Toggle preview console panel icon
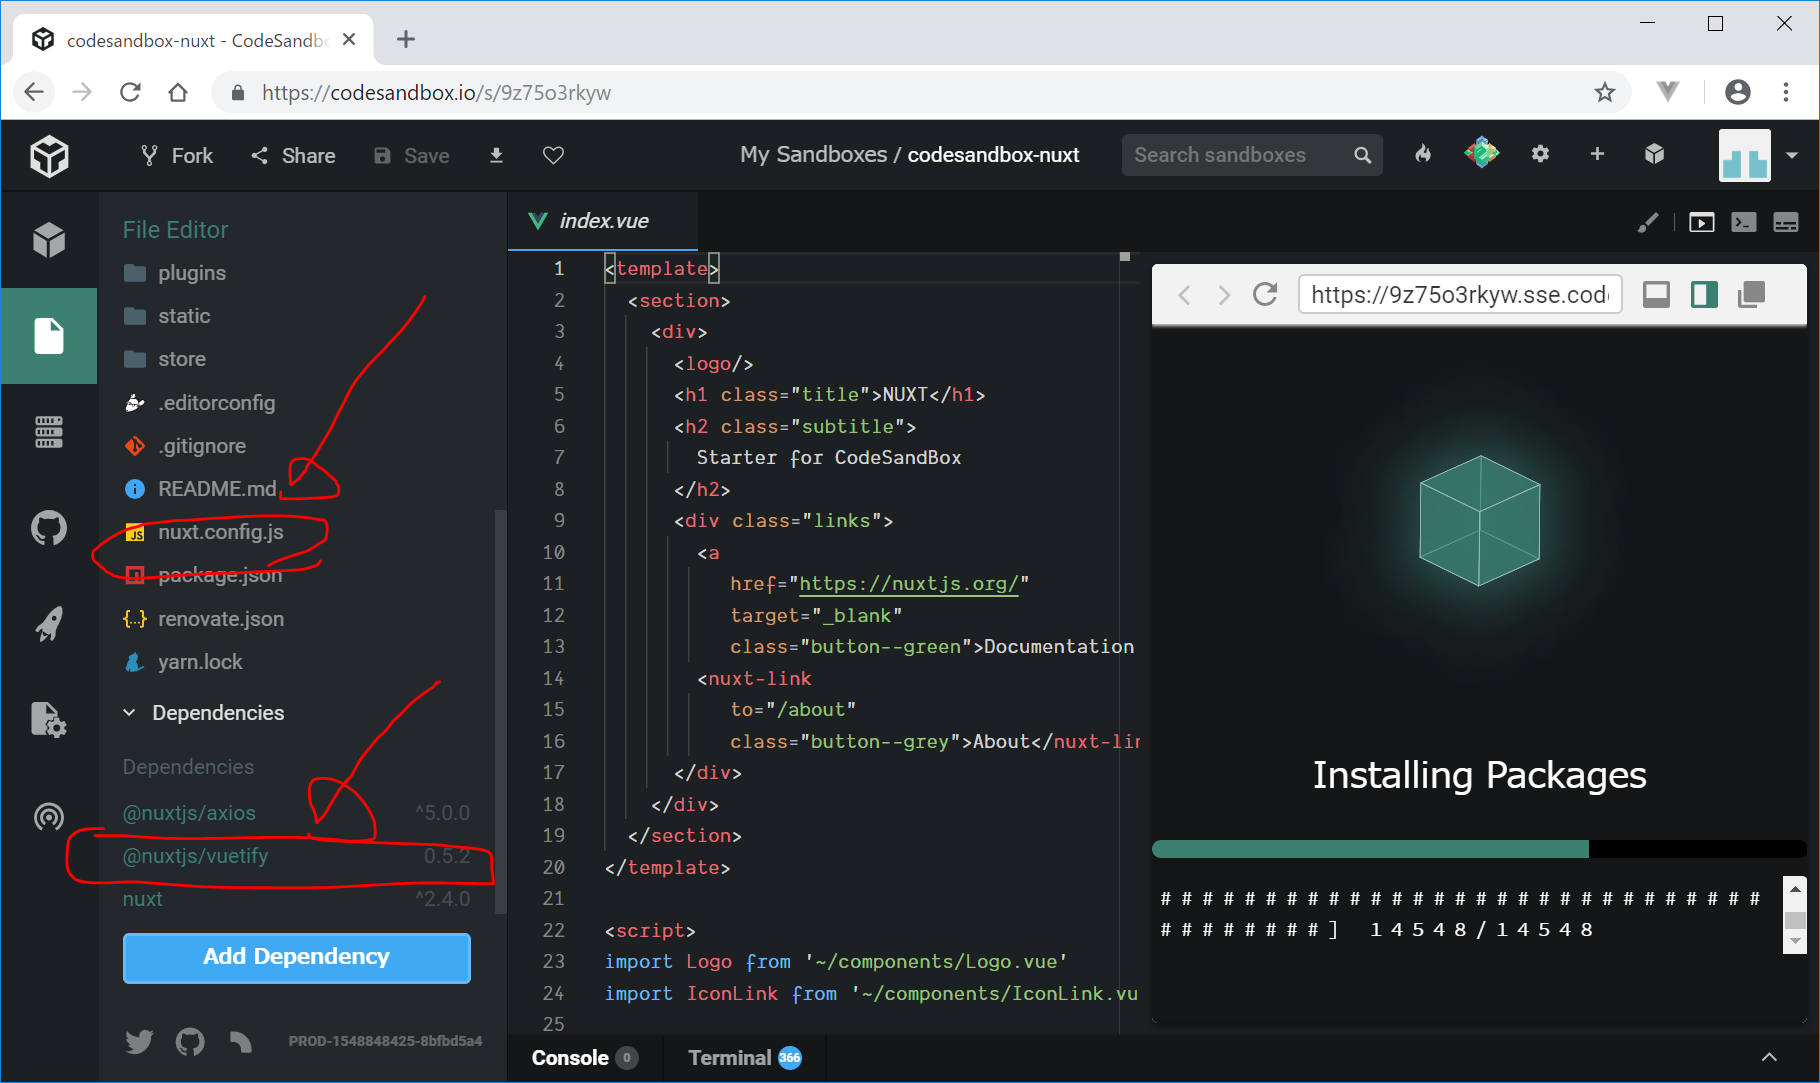Screen dimensions: 1820x1083 tap(1656, 294)
